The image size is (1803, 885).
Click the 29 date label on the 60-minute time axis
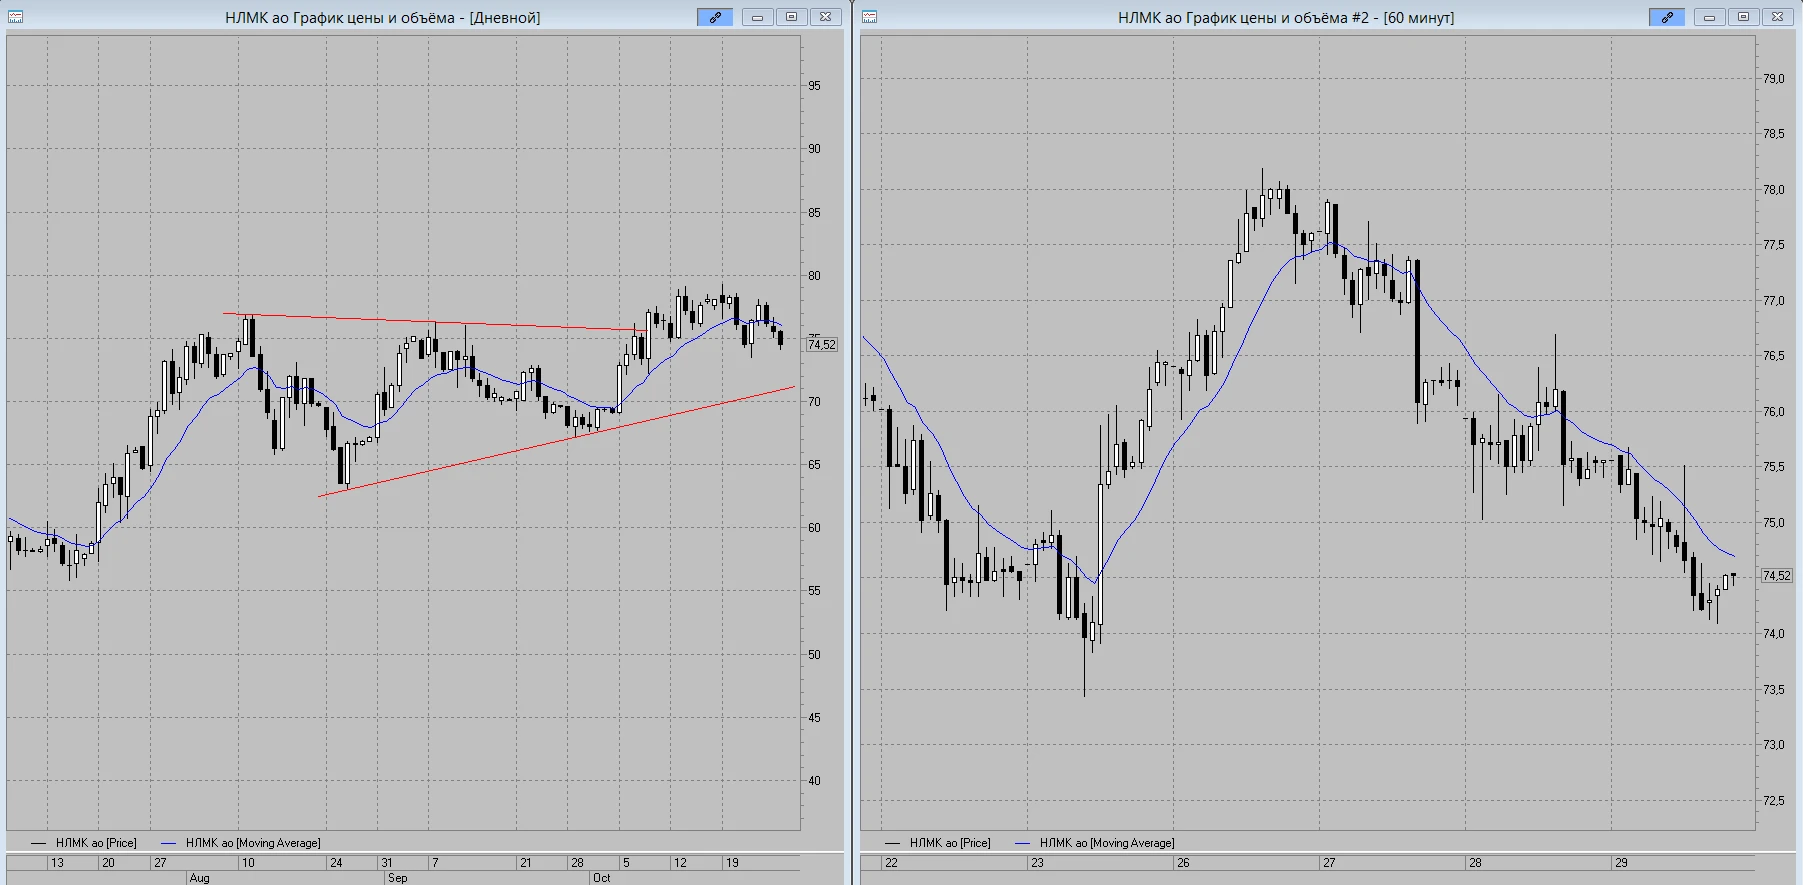pos(1621,862)
